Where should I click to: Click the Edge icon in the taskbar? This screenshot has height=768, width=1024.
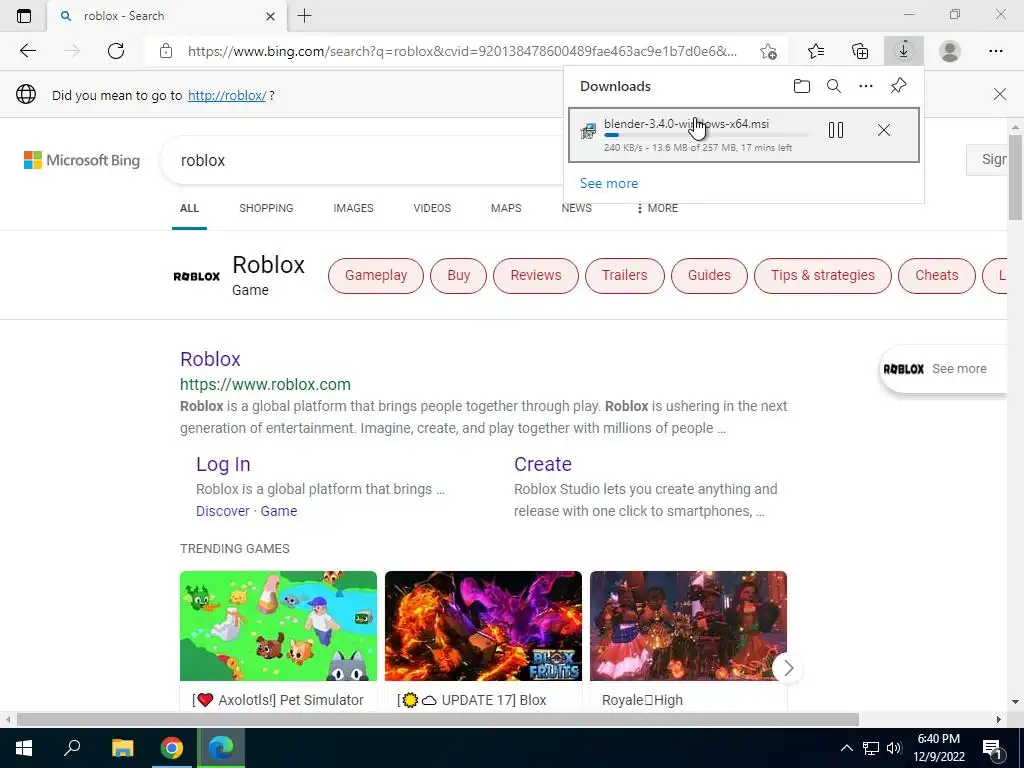pyautogui.click(x=221, y=748)
